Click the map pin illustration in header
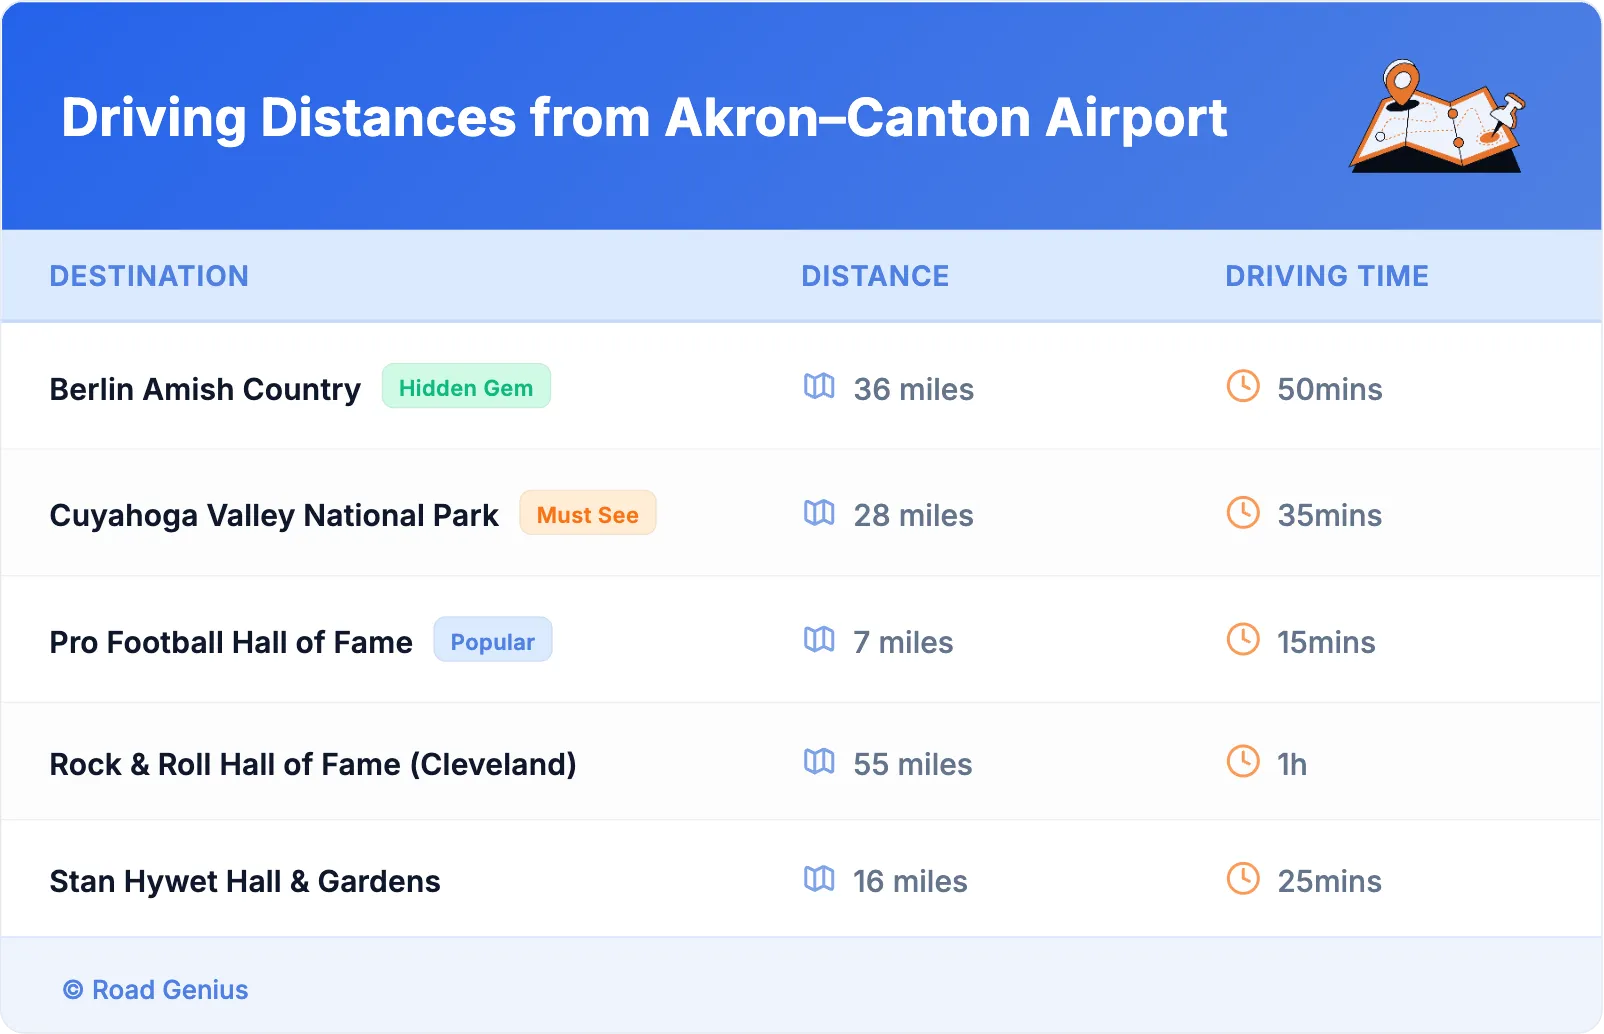This screenshot has width=1604, height=1034. coord(1437,116)
